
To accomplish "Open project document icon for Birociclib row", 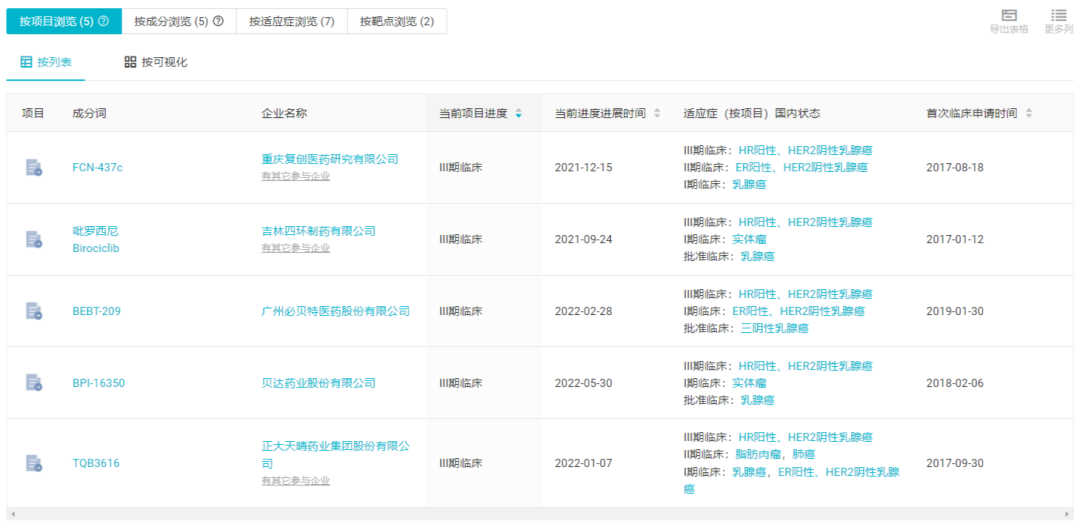I will click(34, 239).
